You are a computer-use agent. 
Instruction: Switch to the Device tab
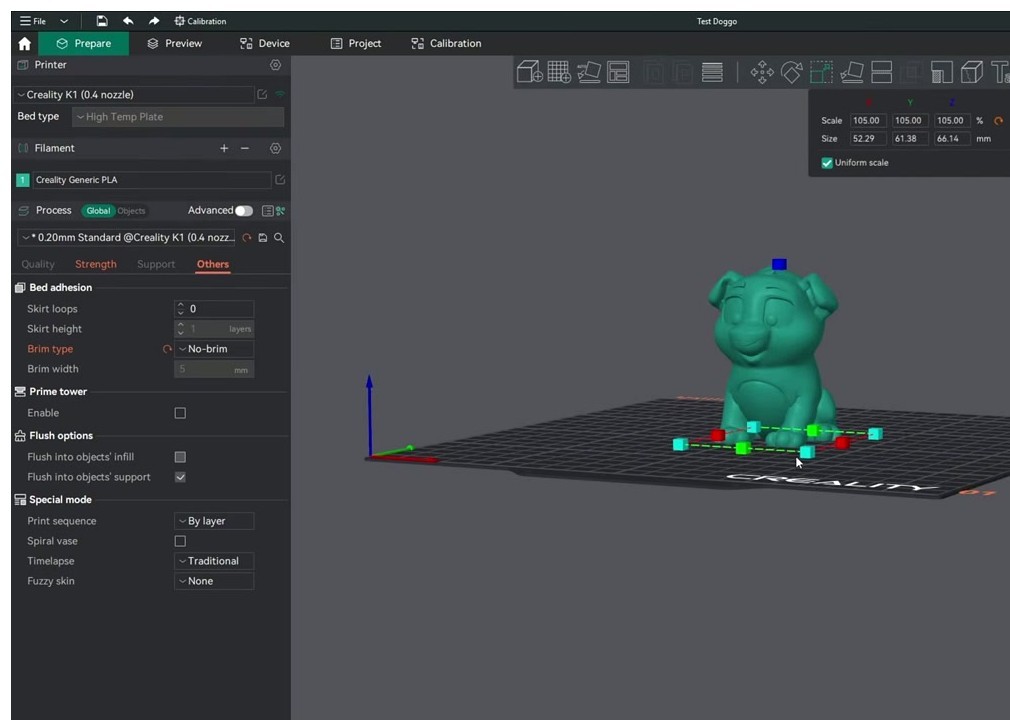coord(265,43)
